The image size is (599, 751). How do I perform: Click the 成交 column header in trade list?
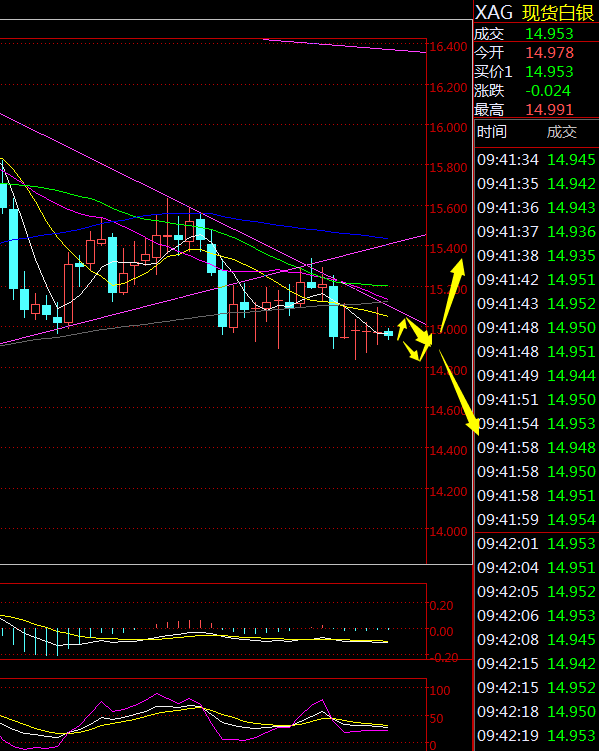click(x=562, y=132)
